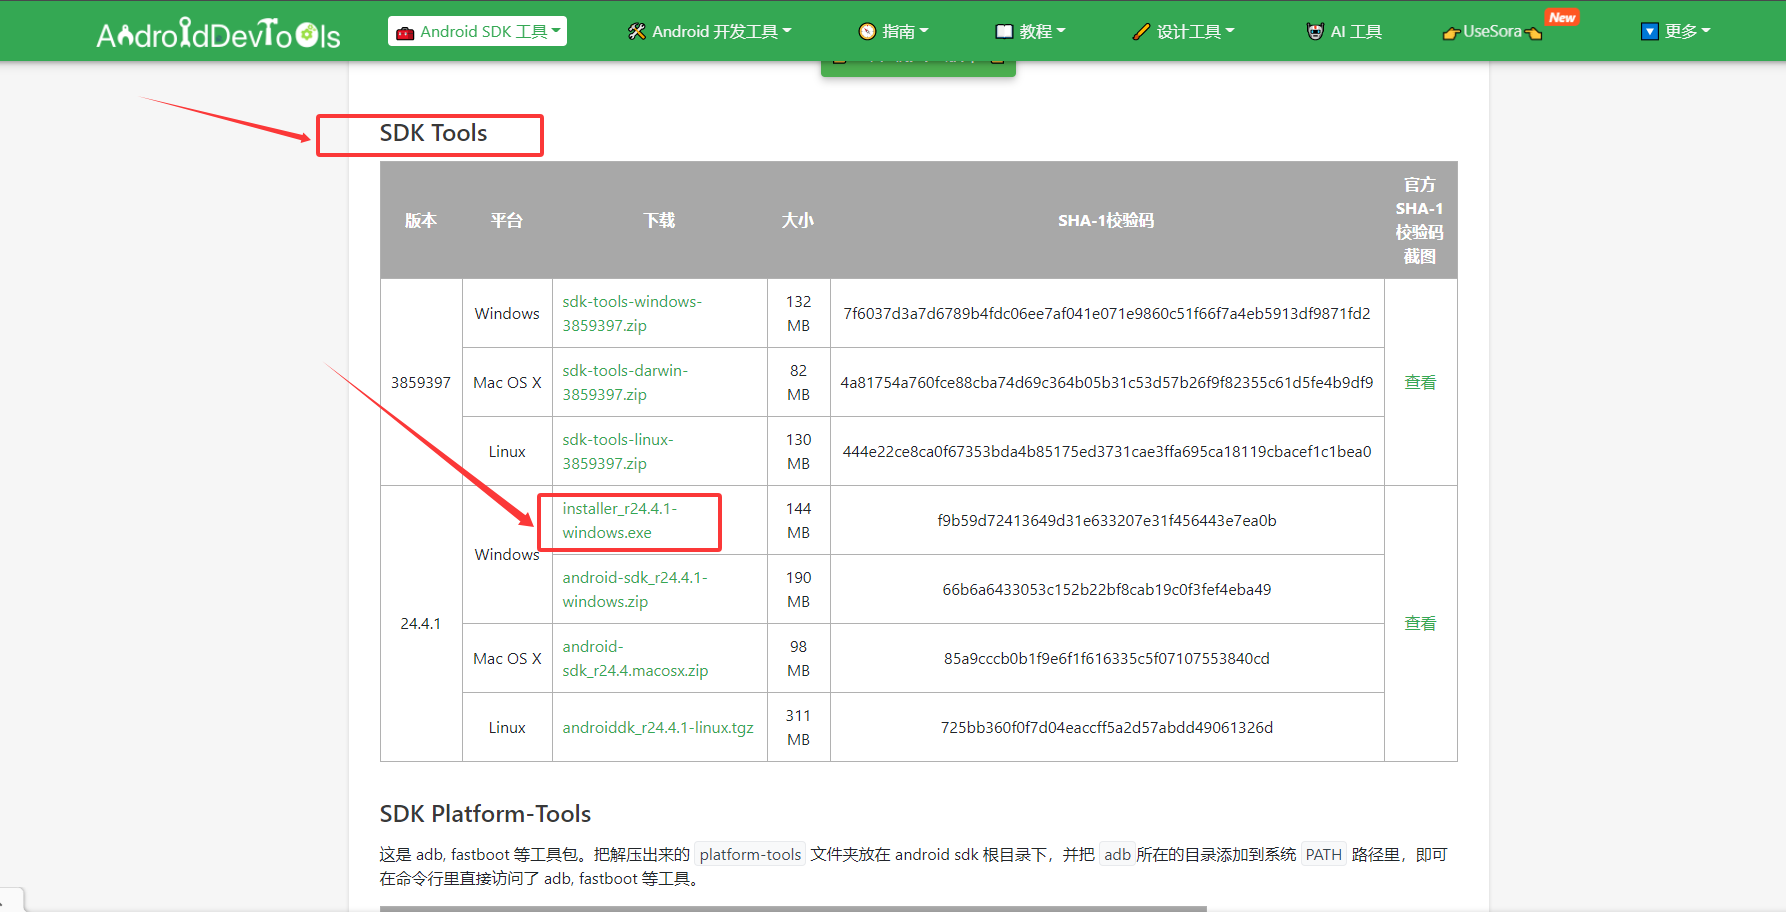This screenshot has width=1786, height=912.
Task: Download androiddk_r24.4.1-linux.tgz
Action: (x=658, y=727)
